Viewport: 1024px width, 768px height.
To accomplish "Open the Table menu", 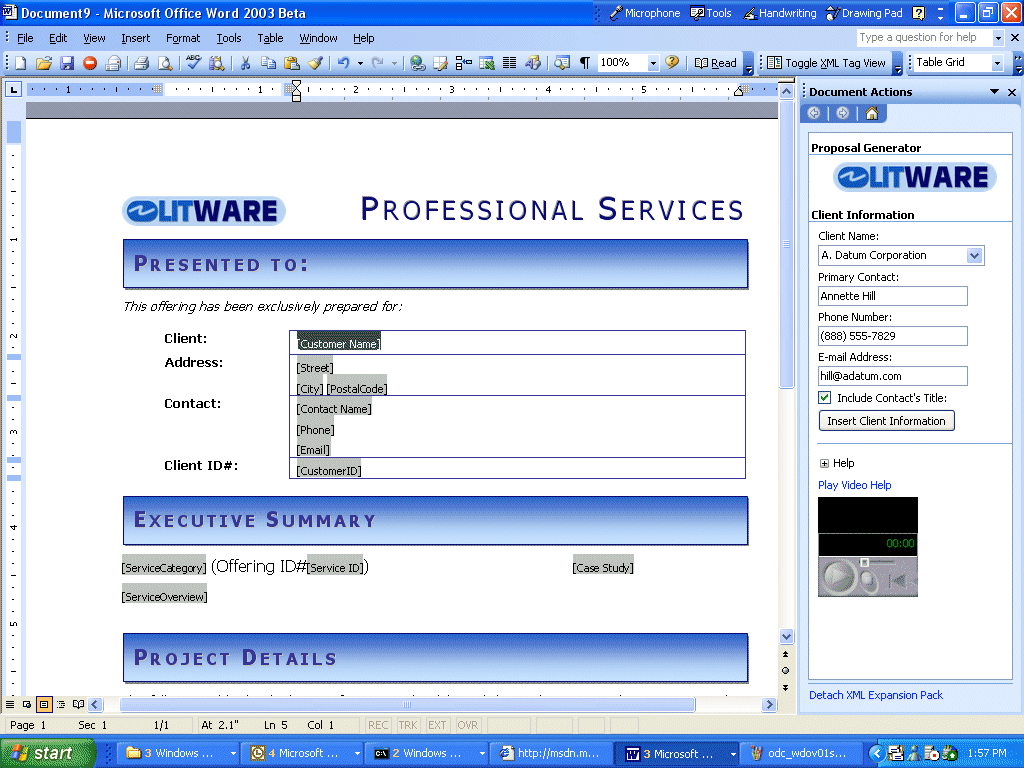I will (270, 39).
